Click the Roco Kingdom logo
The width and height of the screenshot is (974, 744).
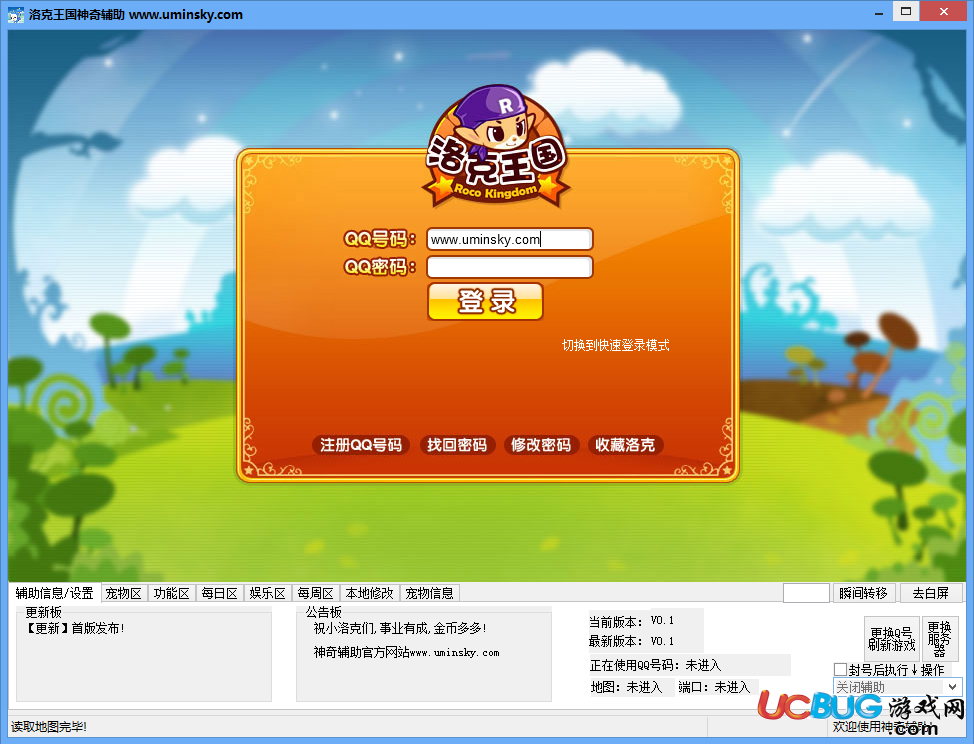497,149
